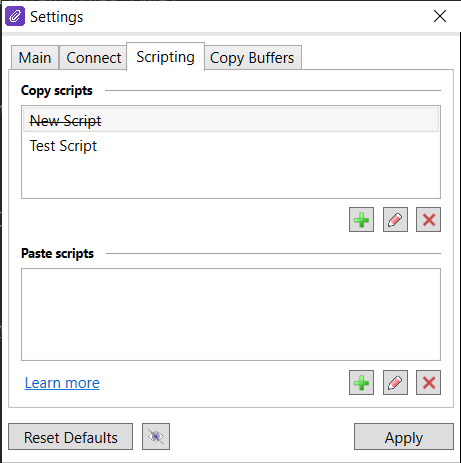Switch to the Main tab
461x463 pixels.
(x=35, y=58)
